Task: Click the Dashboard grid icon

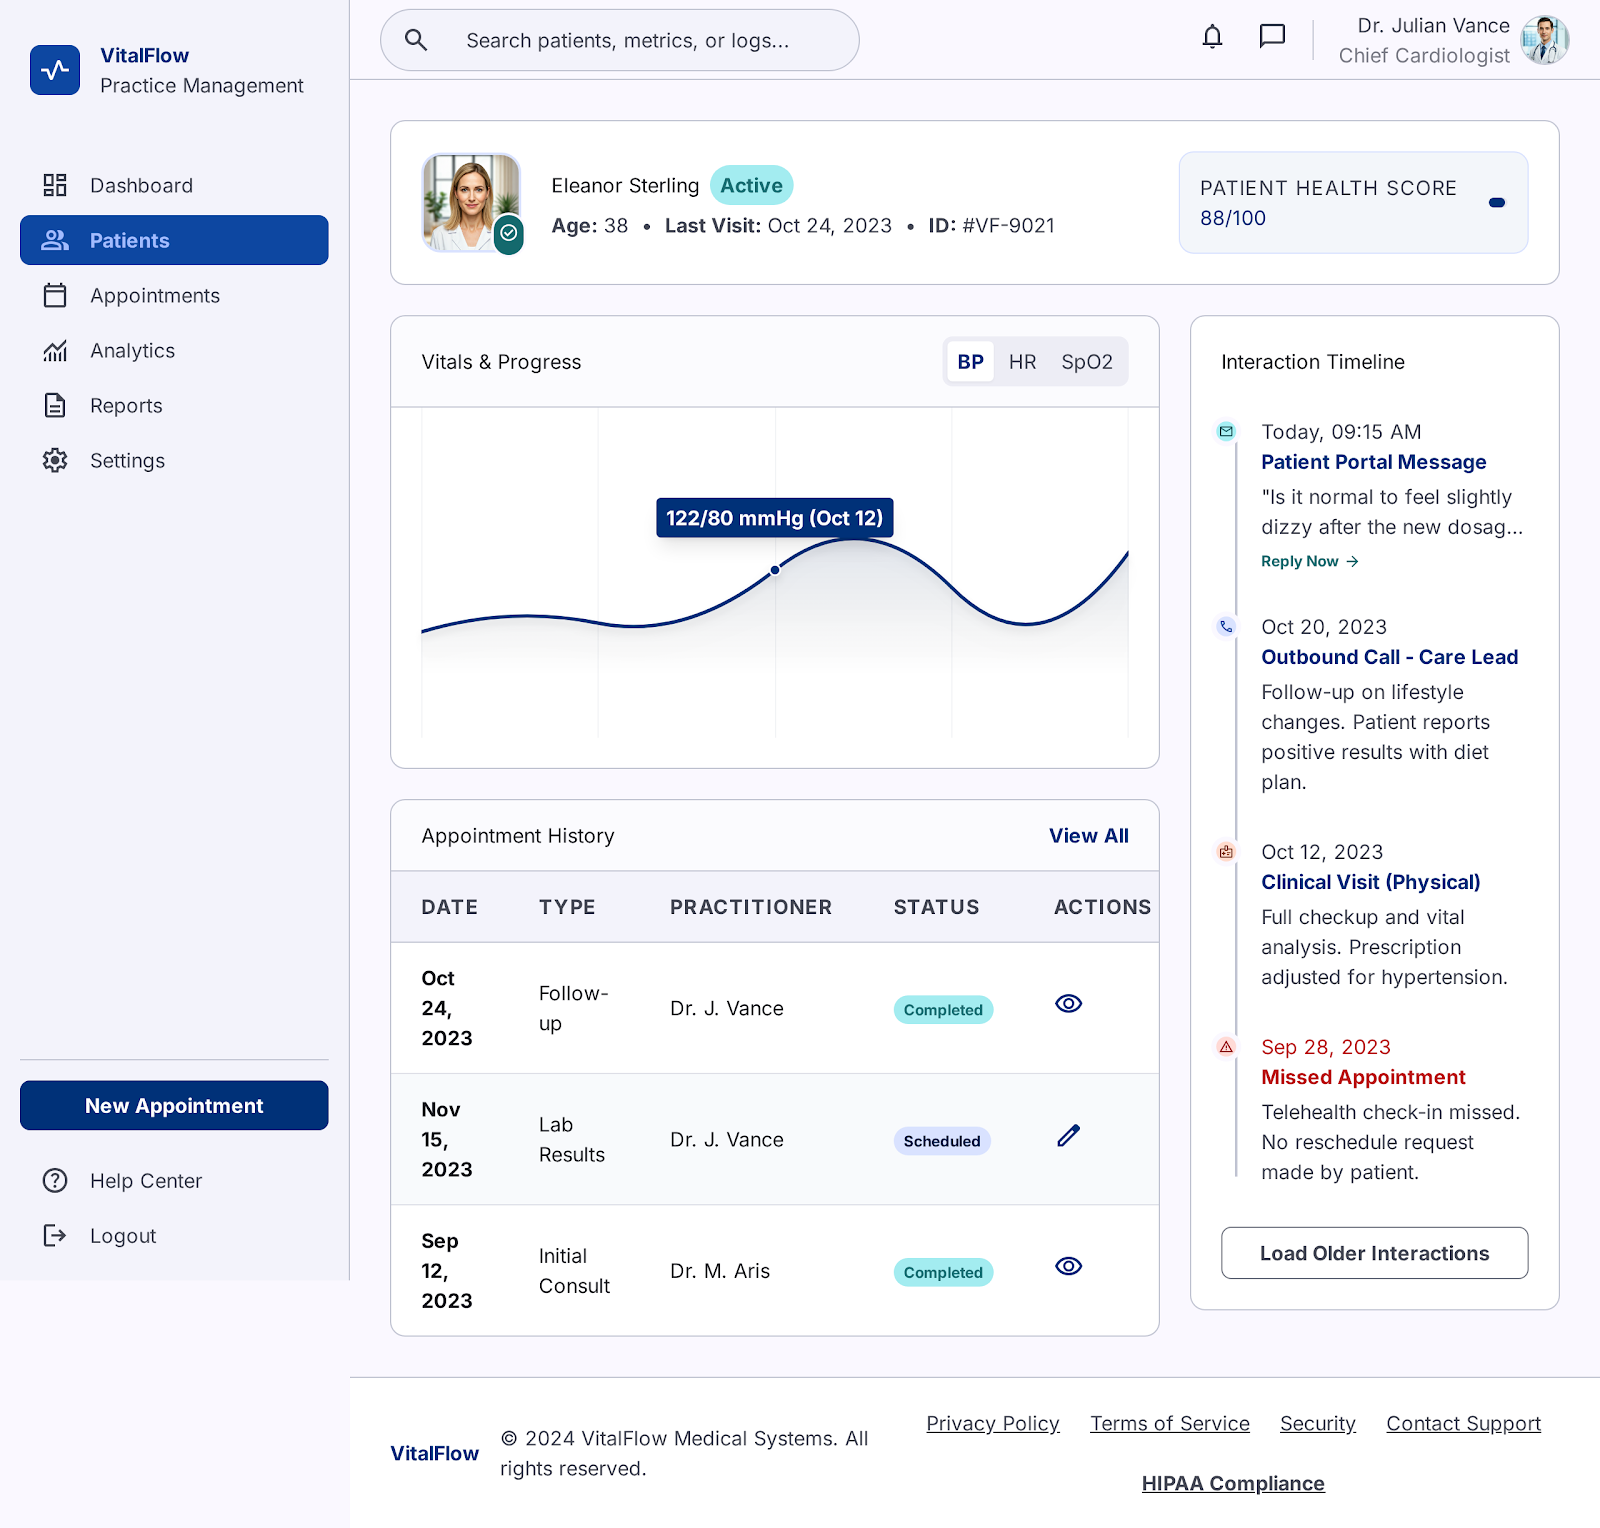Action: (55, 185)
